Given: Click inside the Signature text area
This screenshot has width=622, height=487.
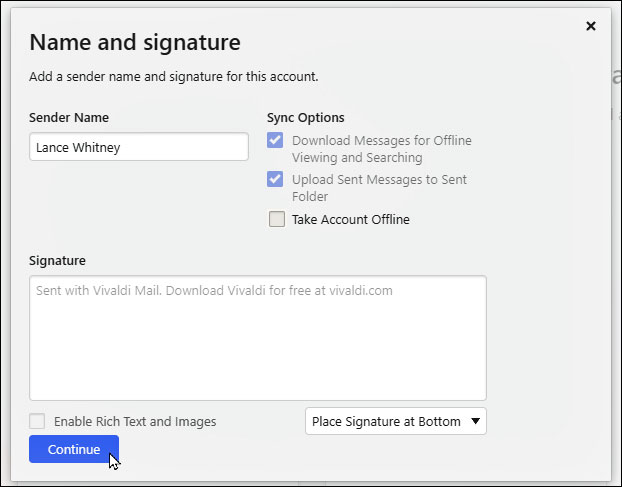Looking at the screenshot, I should [258, 338].
